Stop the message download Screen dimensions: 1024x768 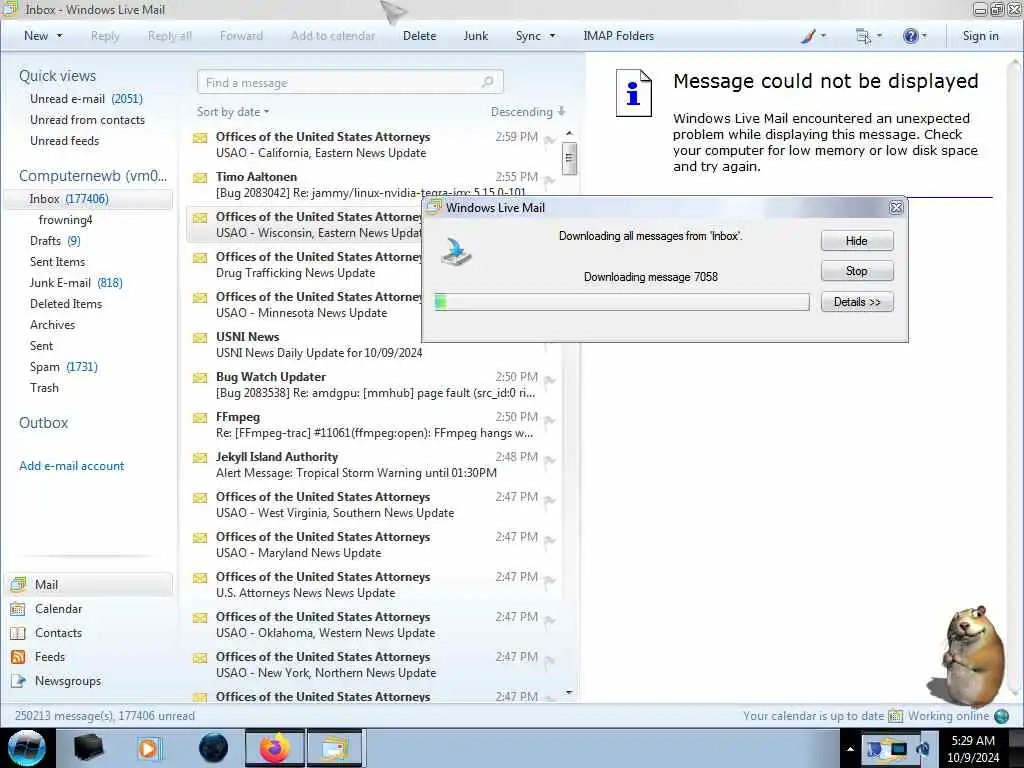pos(857,271)
